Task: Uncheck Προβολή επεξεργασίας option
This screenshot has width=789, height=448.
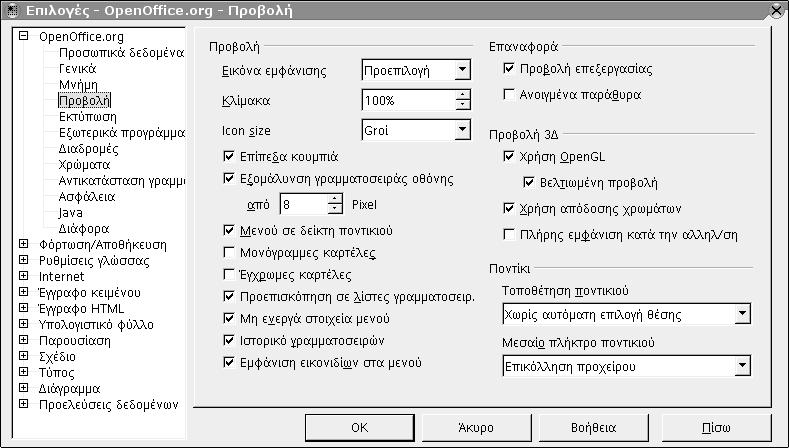Action: 509,68
